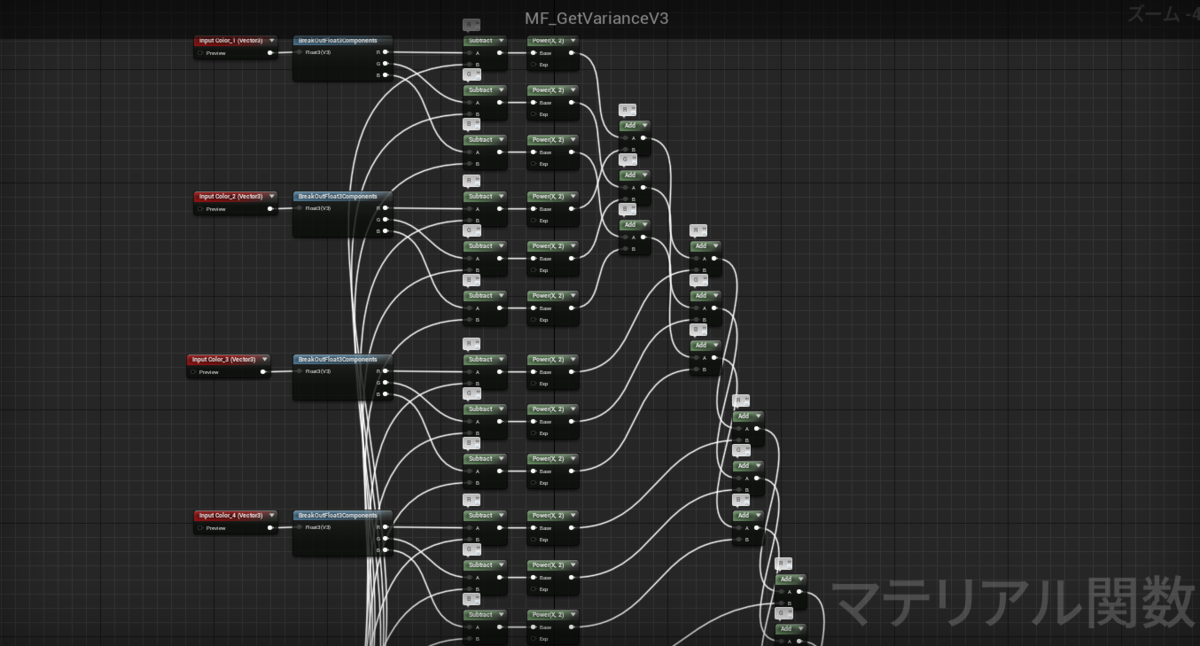Screen dimensions: 1200x646
Task: Click the Preview pin on Input Color_1
Action: [x=201, y=53]
